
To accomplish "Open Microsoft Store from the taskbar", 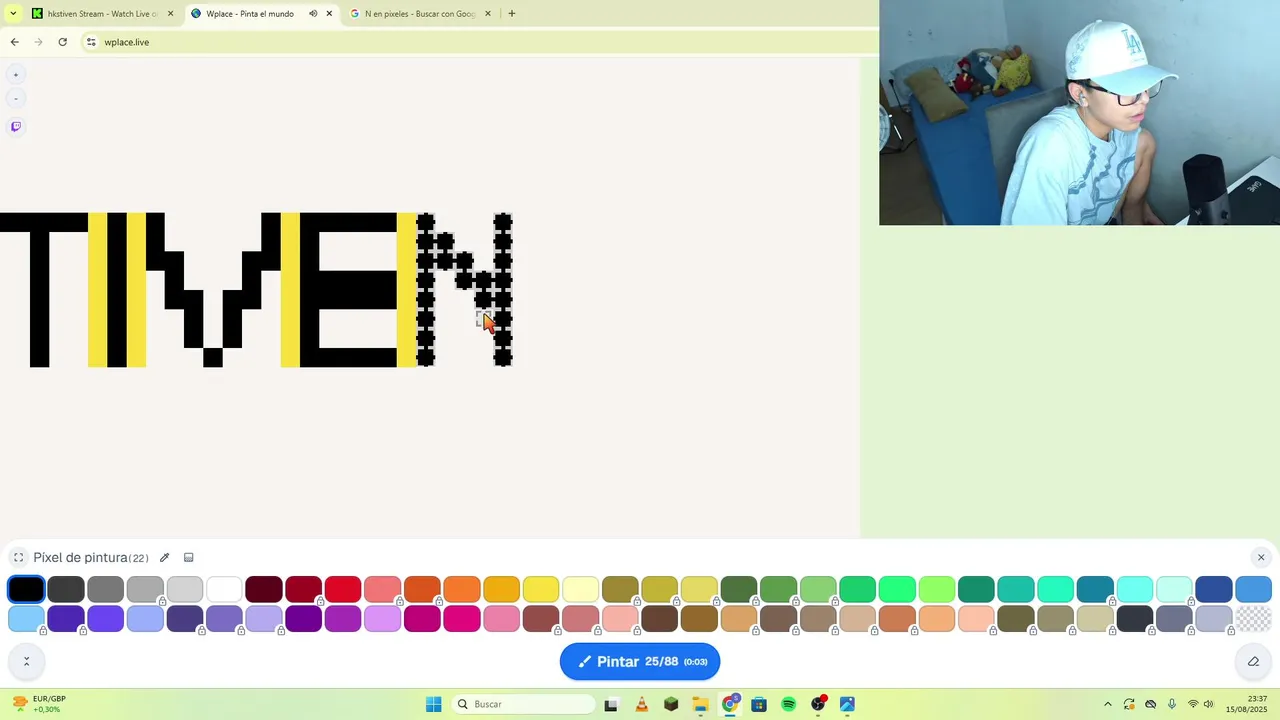I will [759, 704].
